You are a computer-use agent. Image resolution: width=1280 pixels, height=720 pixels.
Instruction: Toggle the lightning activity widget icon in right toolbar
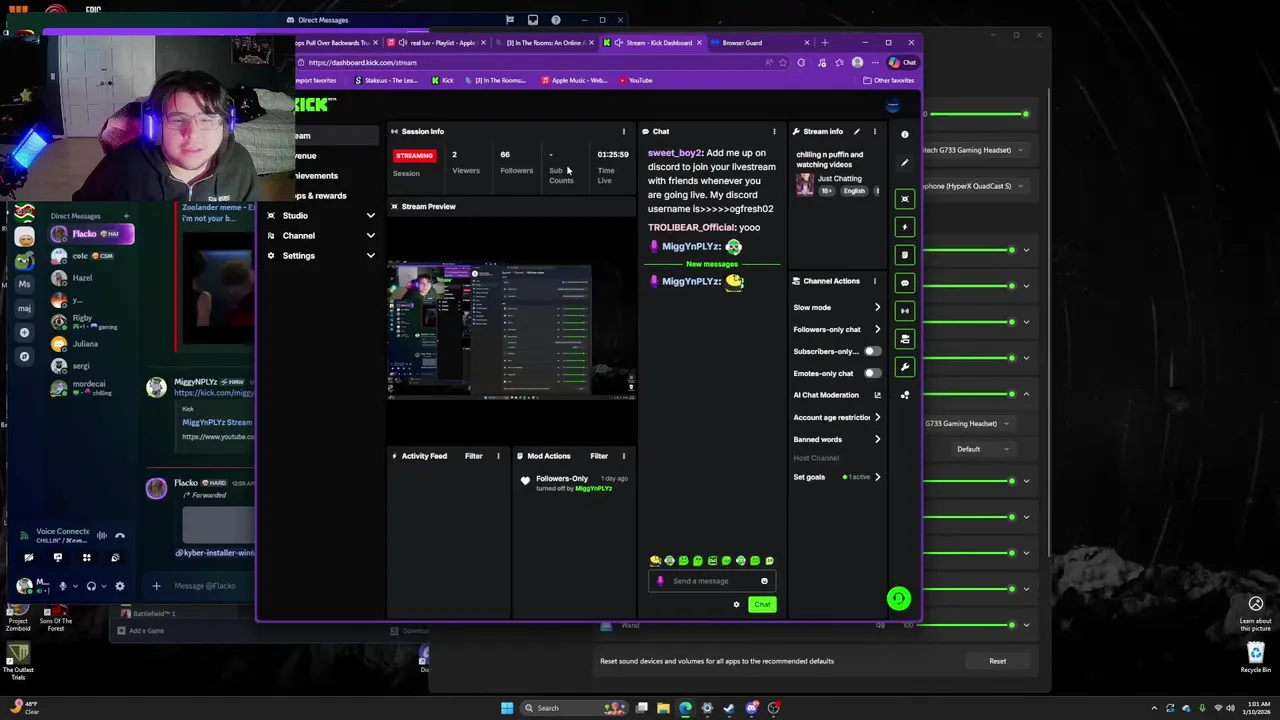click(x=905, y=227)
